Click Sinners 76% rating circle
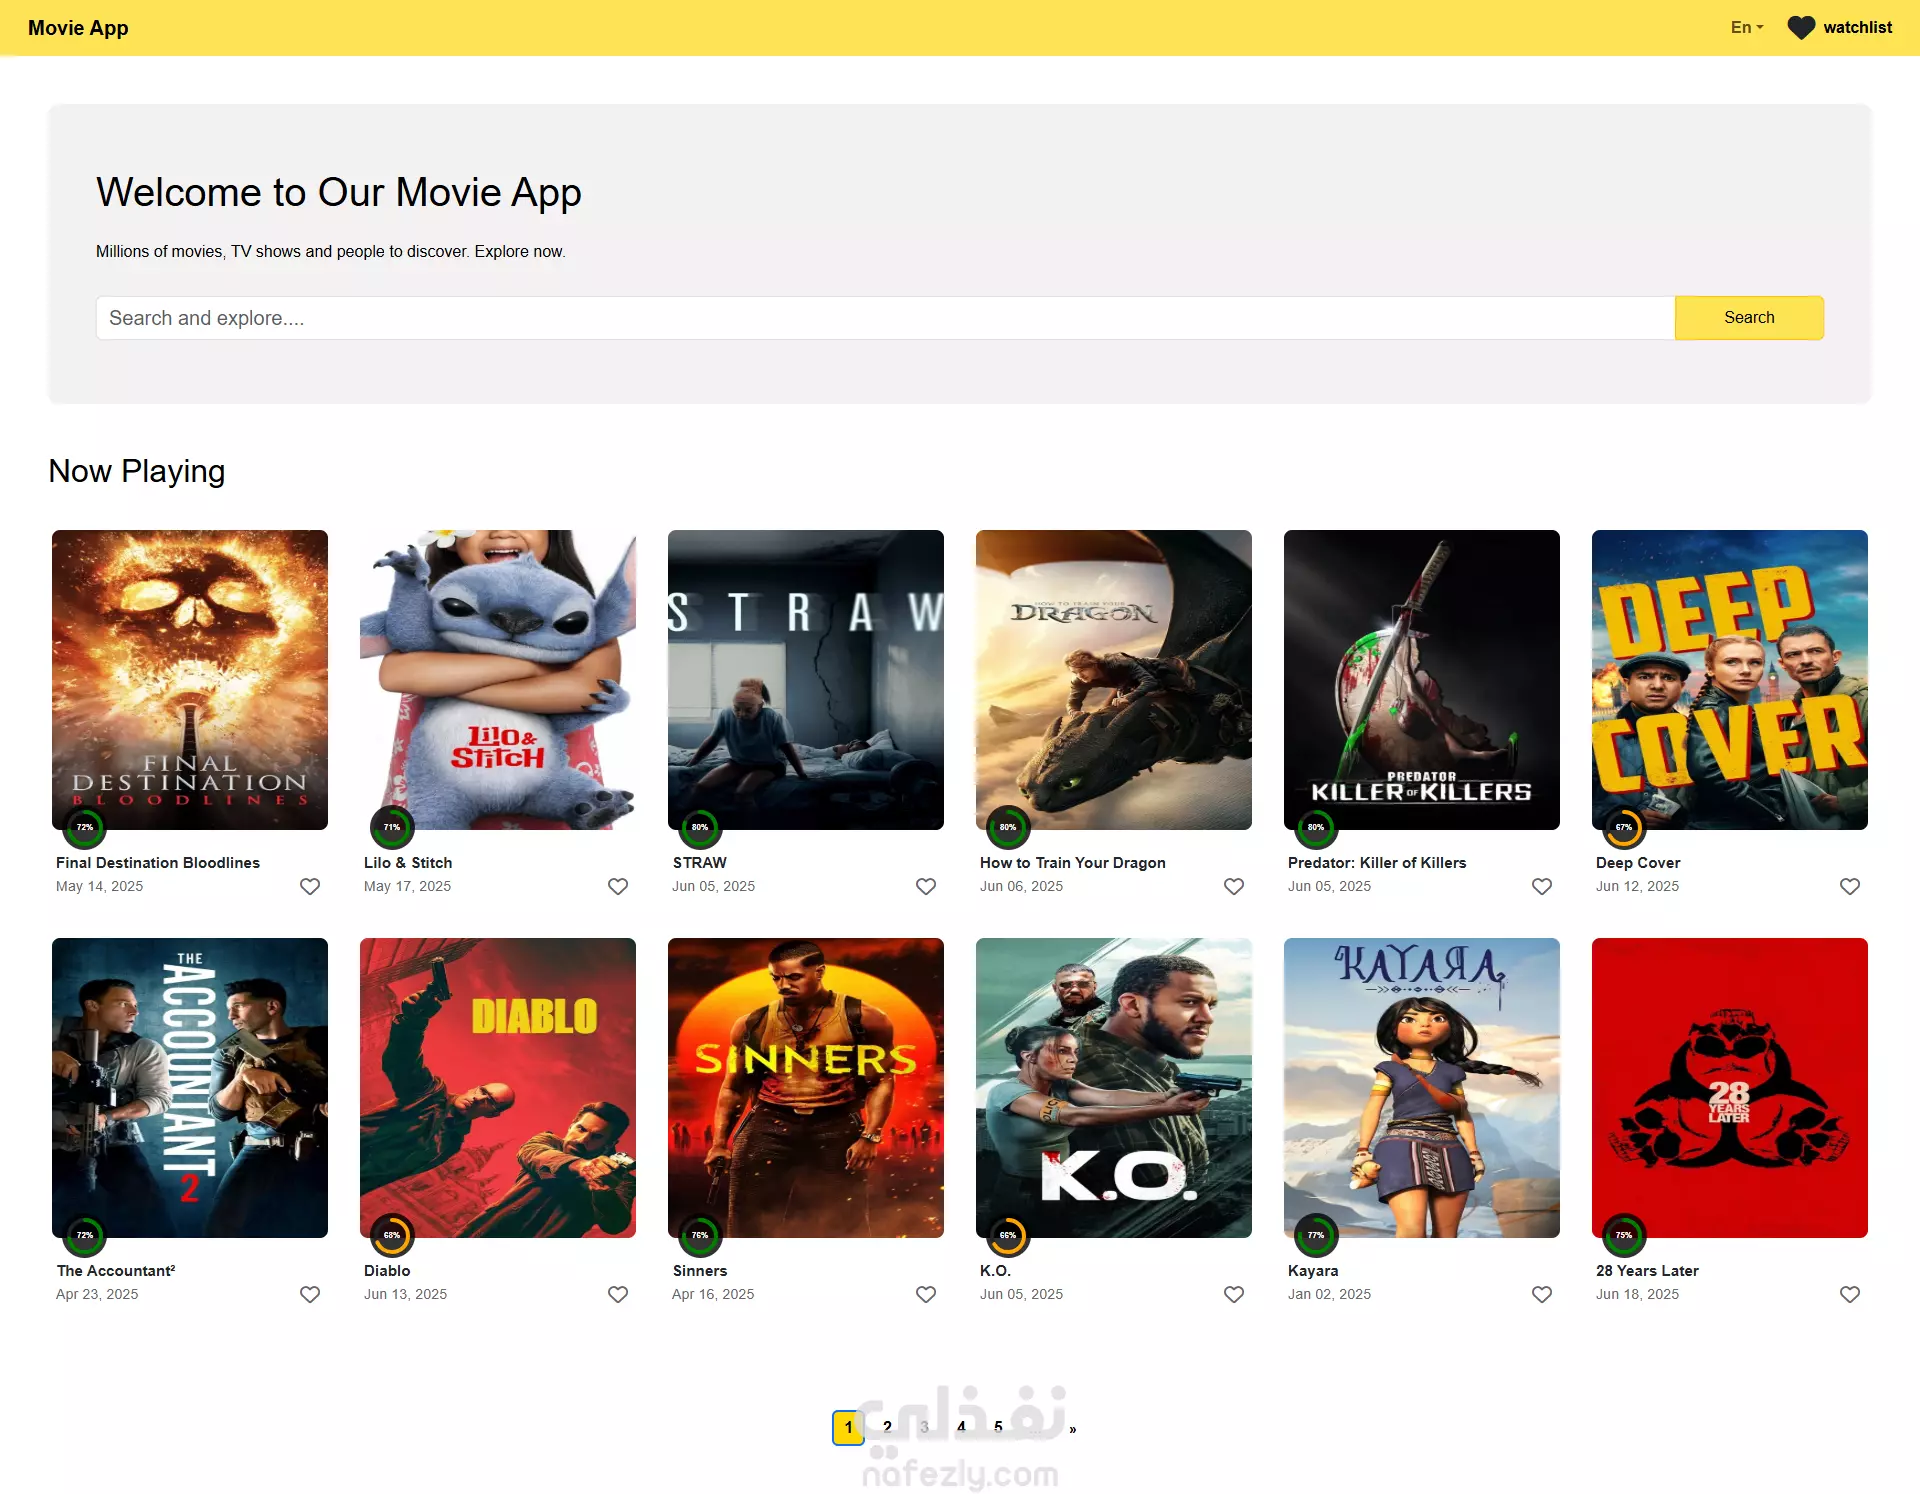Viewport: 1920px width, 1494px height. pyautogui.click(x=700, y=1235)
